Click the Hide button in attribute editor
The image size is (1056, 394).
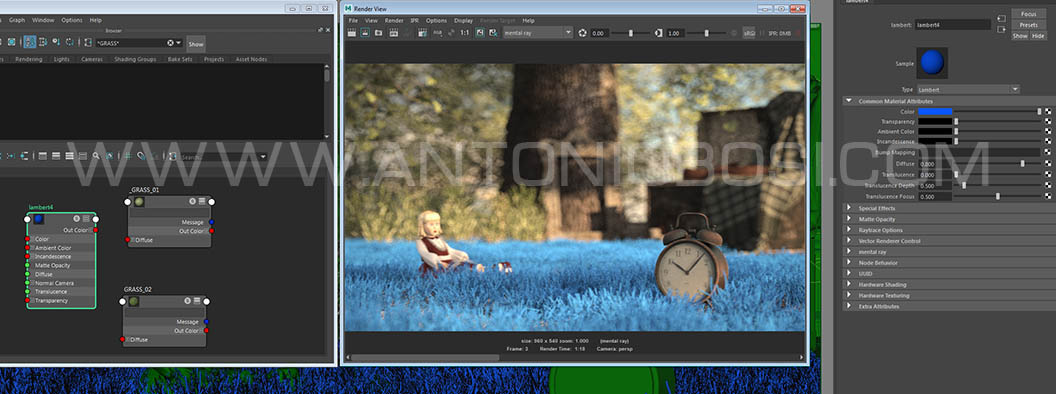coord(1038,36)
